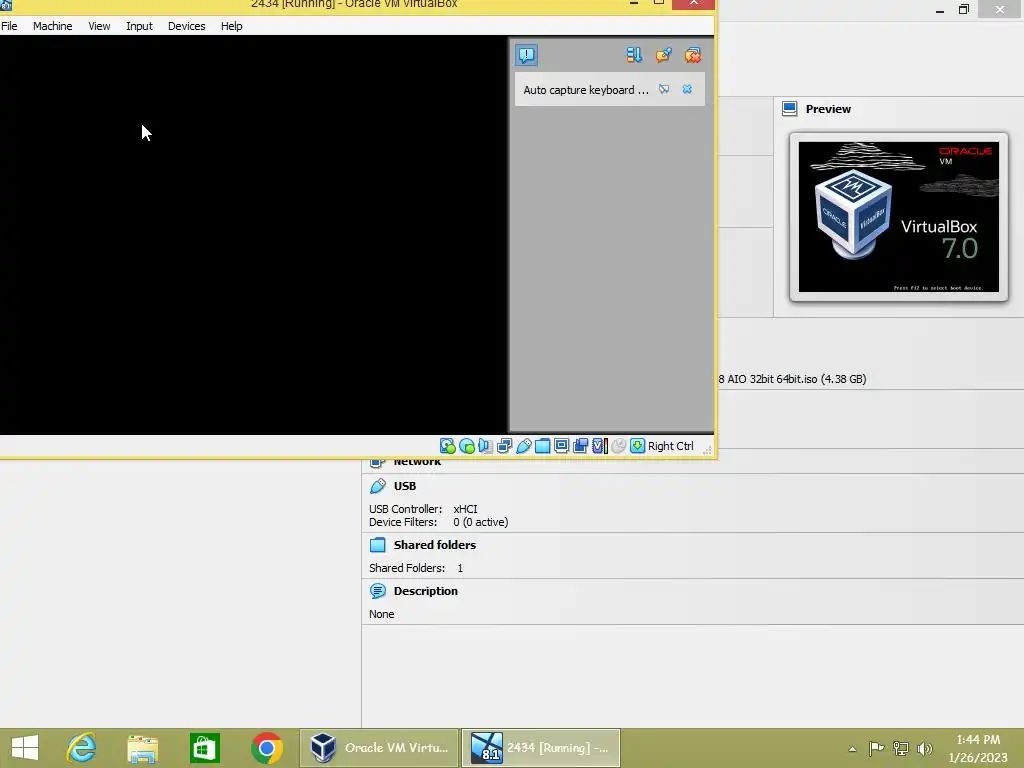Click the network tray icon
This screenshot has width=1024, height=768.
click(x=901, y=748)
